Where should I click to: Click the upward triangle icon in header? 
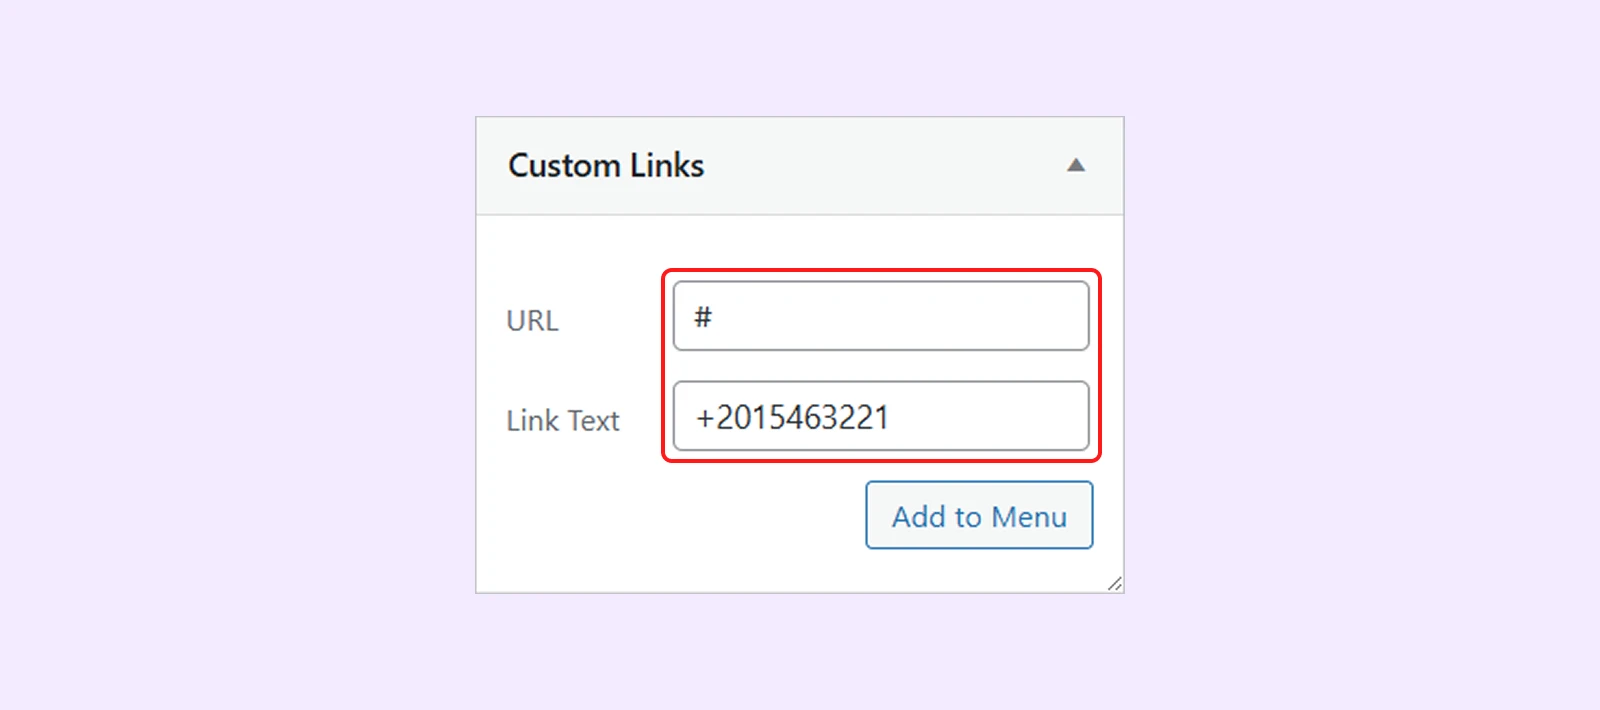1076,165
